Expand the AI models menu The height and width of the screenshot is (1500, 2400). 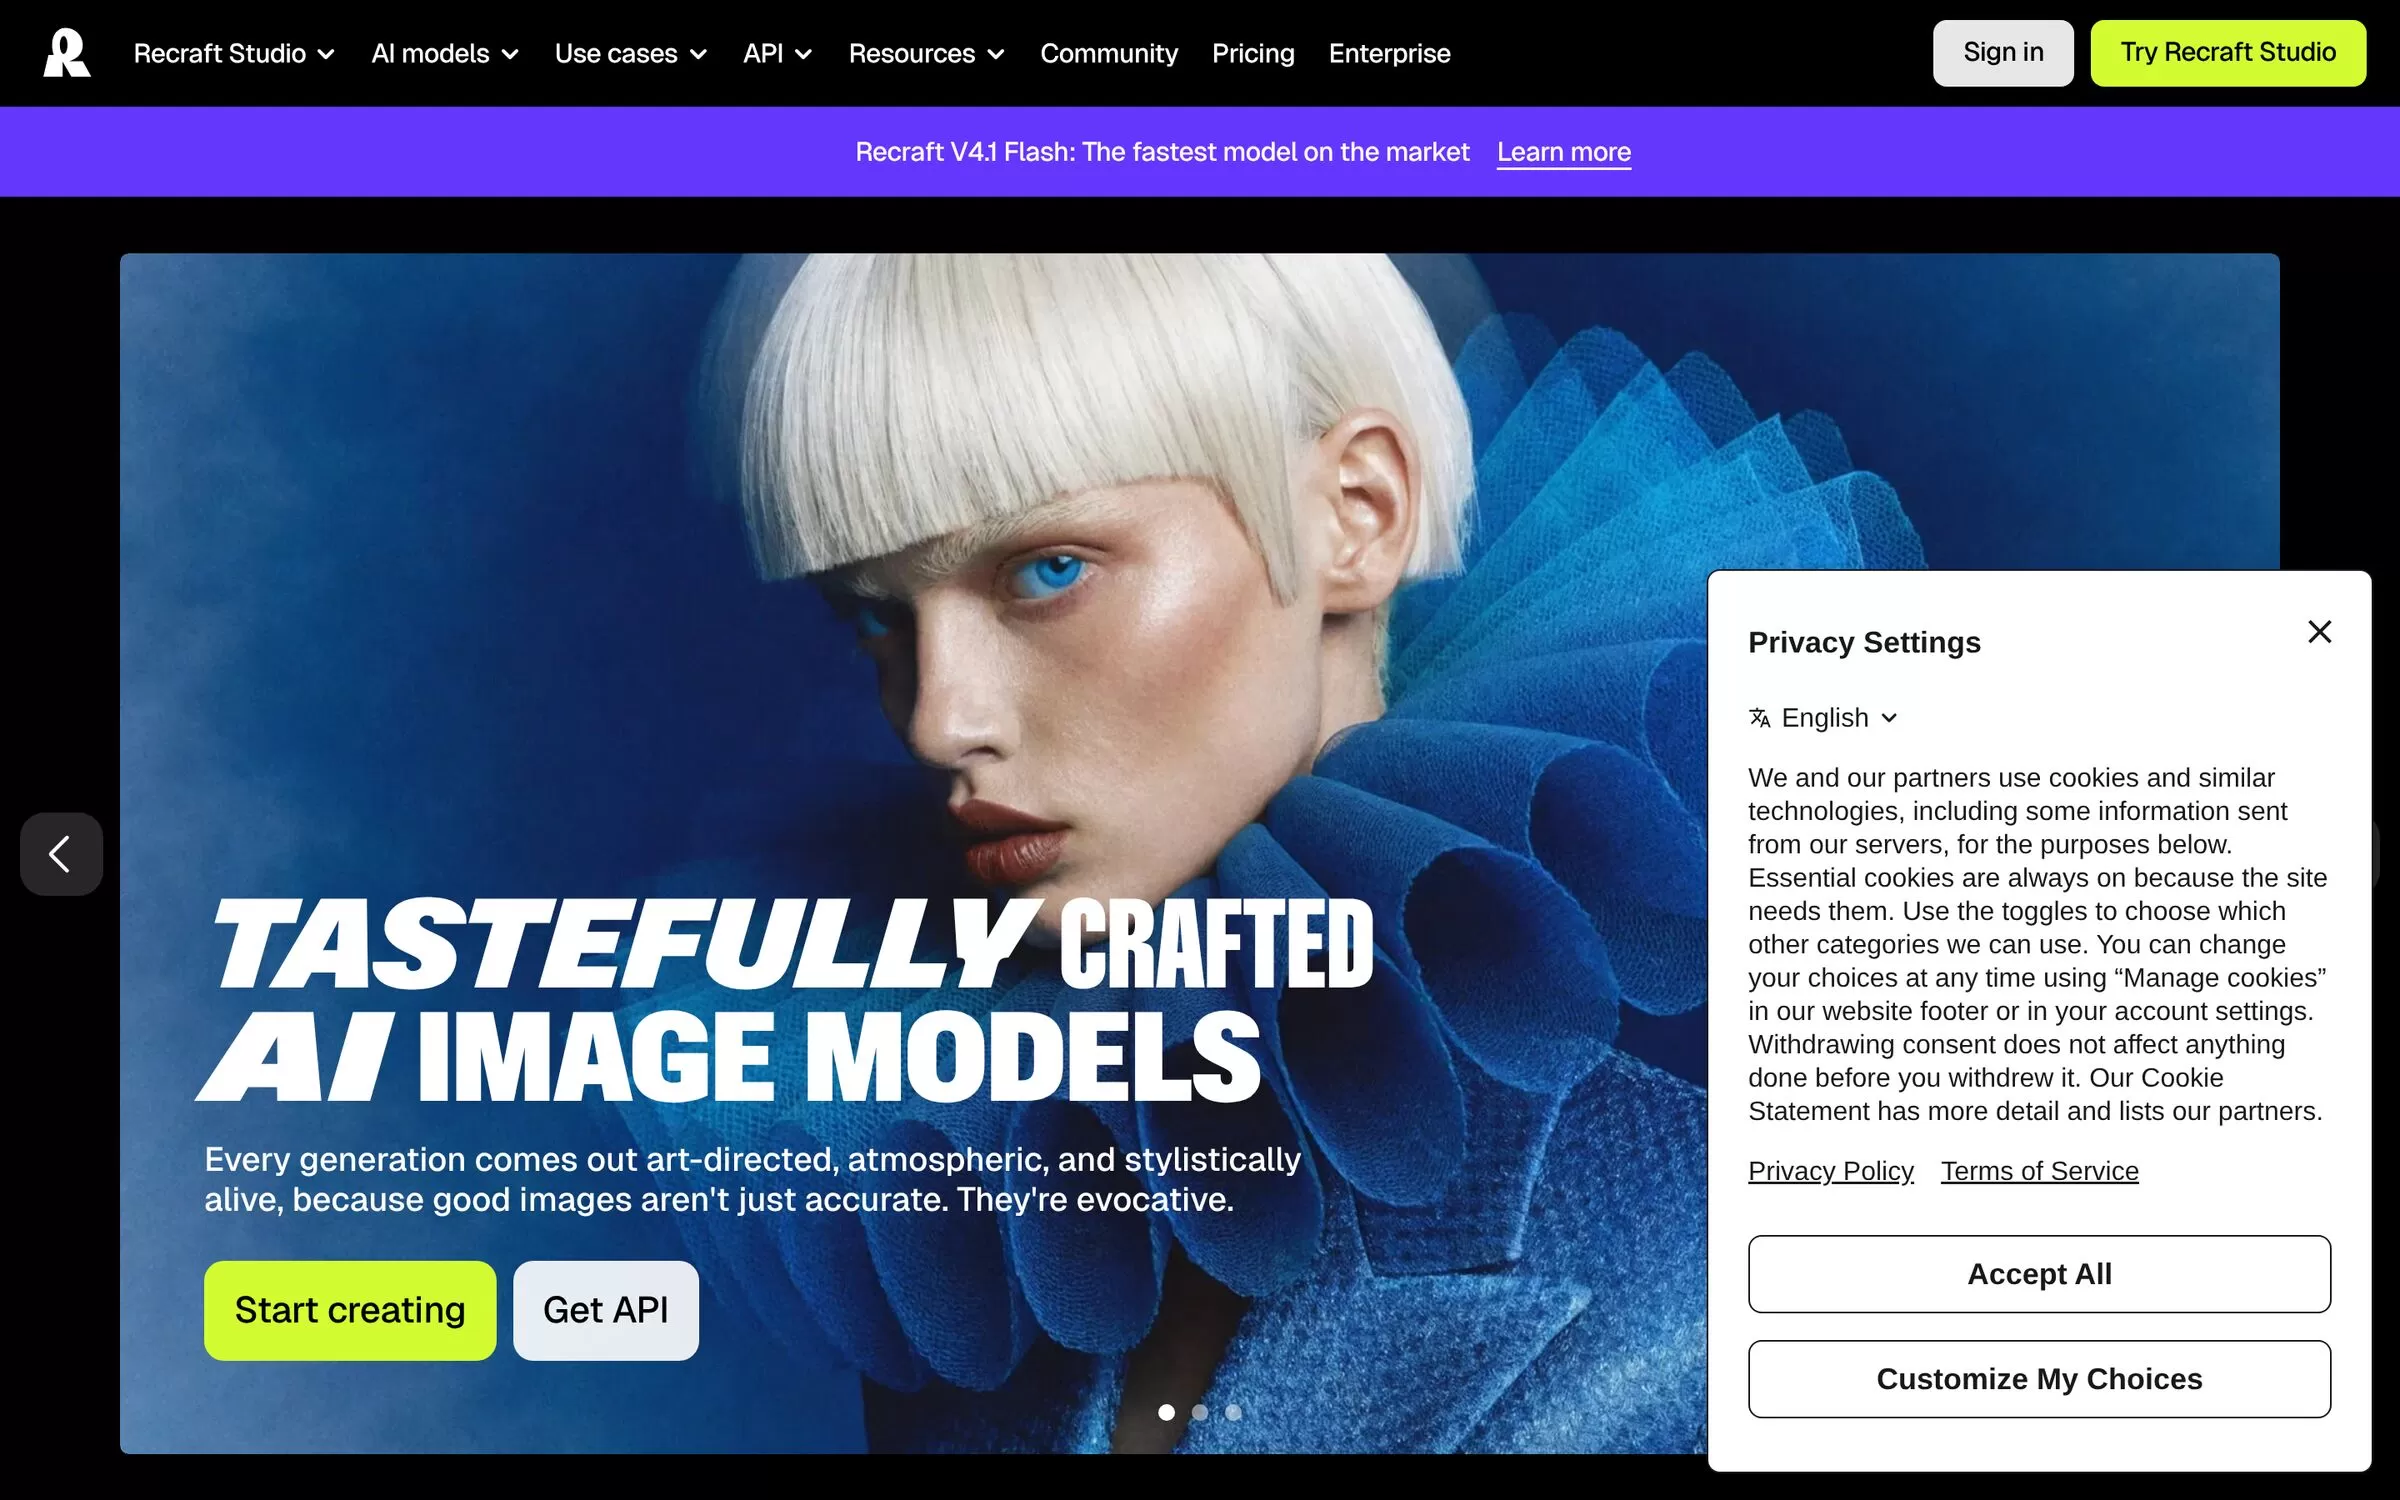[445, 53]
